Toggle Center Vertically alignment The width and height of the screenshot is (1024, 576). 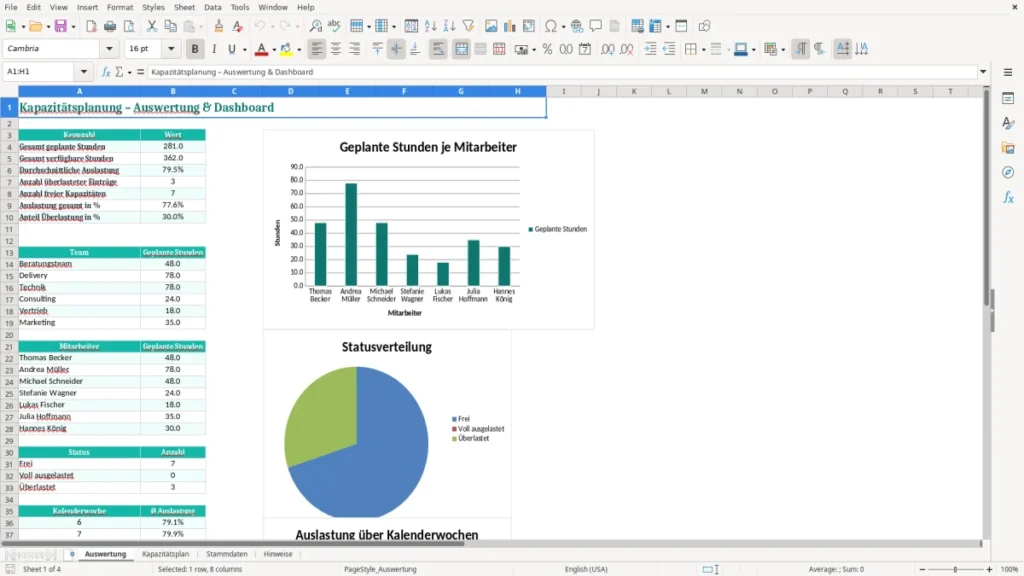point(396,49)
